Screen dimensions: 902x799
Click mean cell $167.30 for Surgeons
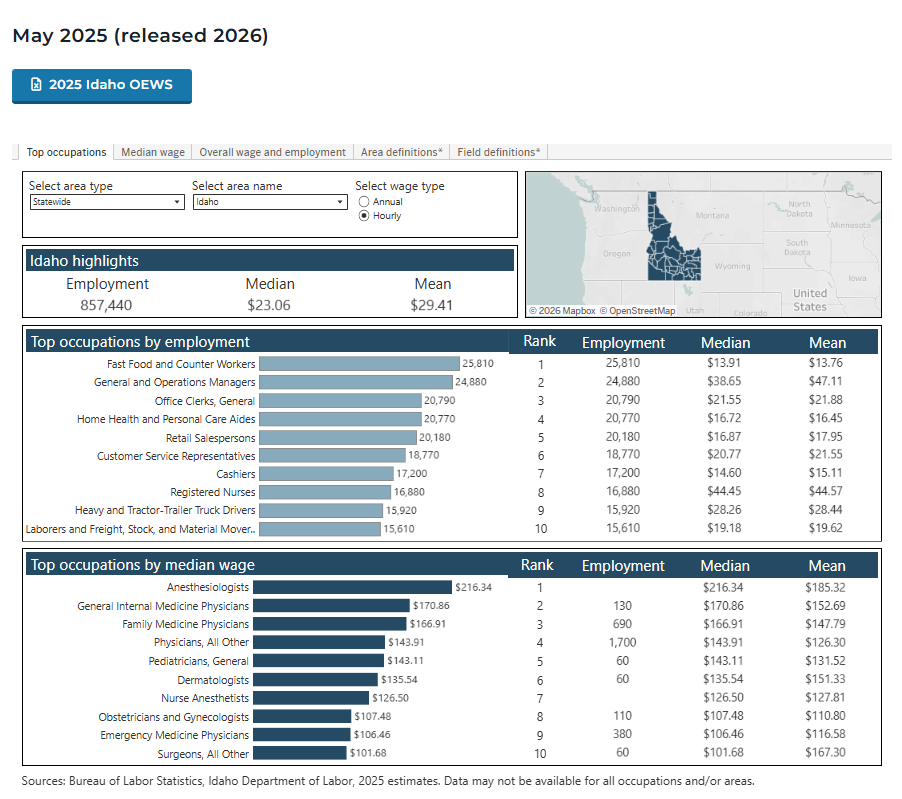[825, 752]
